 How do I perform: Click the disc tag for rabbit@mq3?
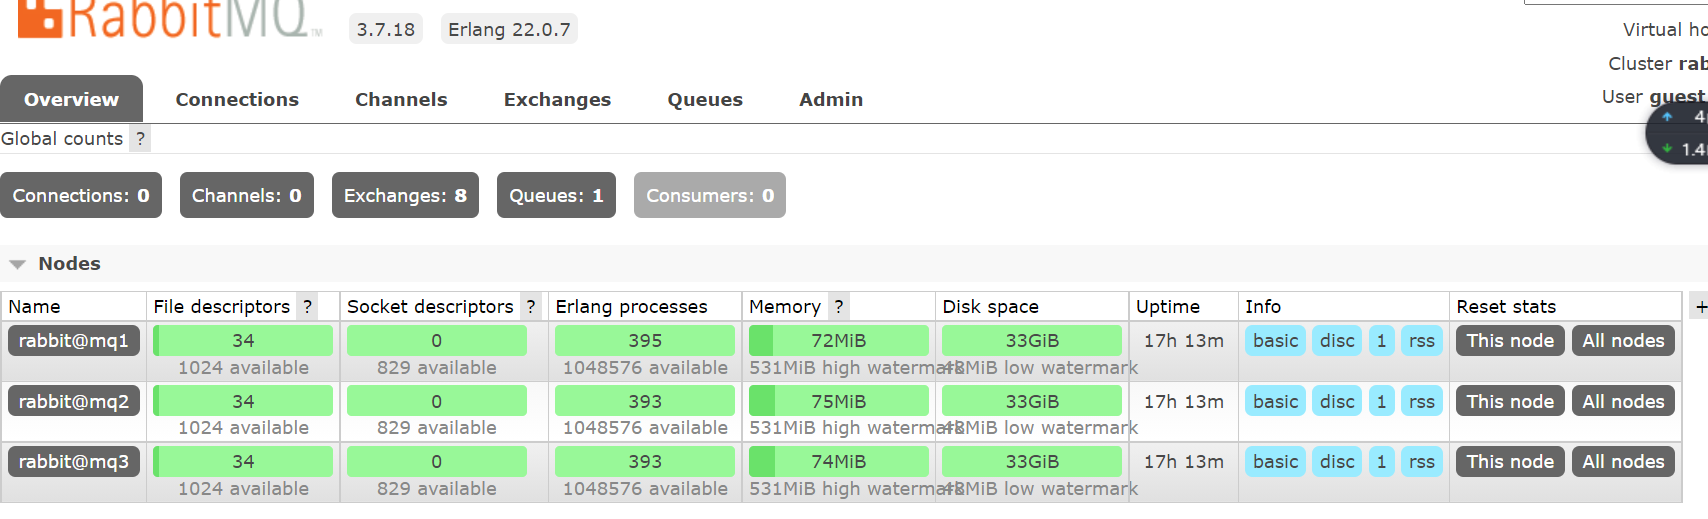point(1337,461)
